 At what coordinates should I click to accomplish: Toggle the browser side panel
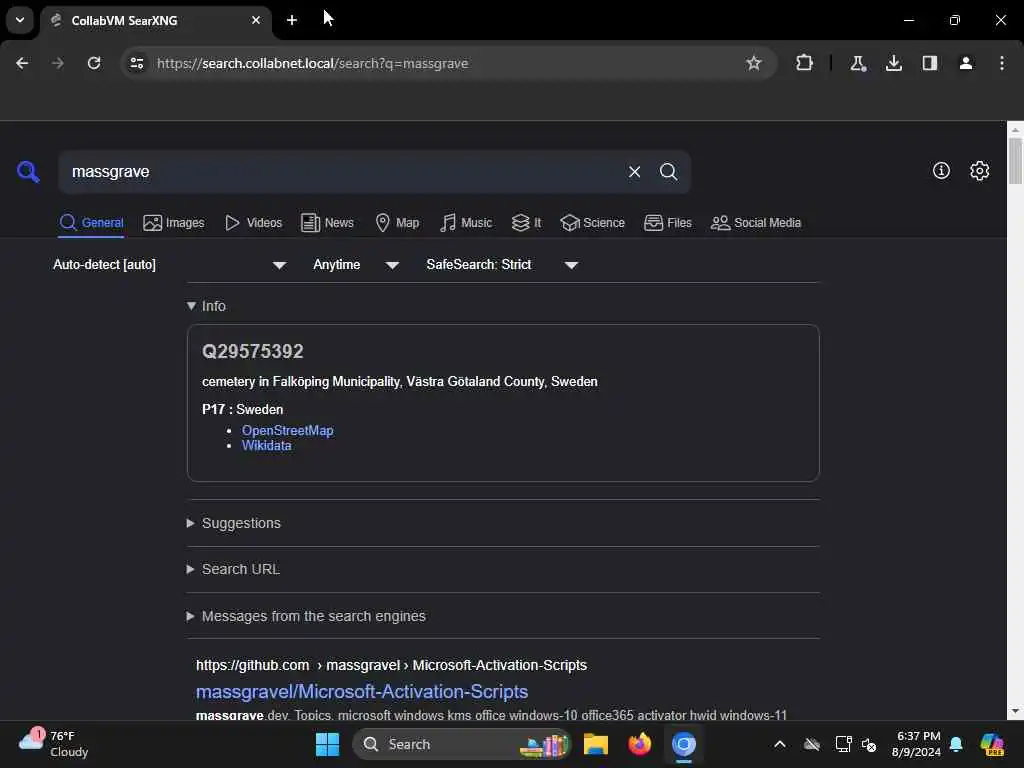click(x=929, y=63)
